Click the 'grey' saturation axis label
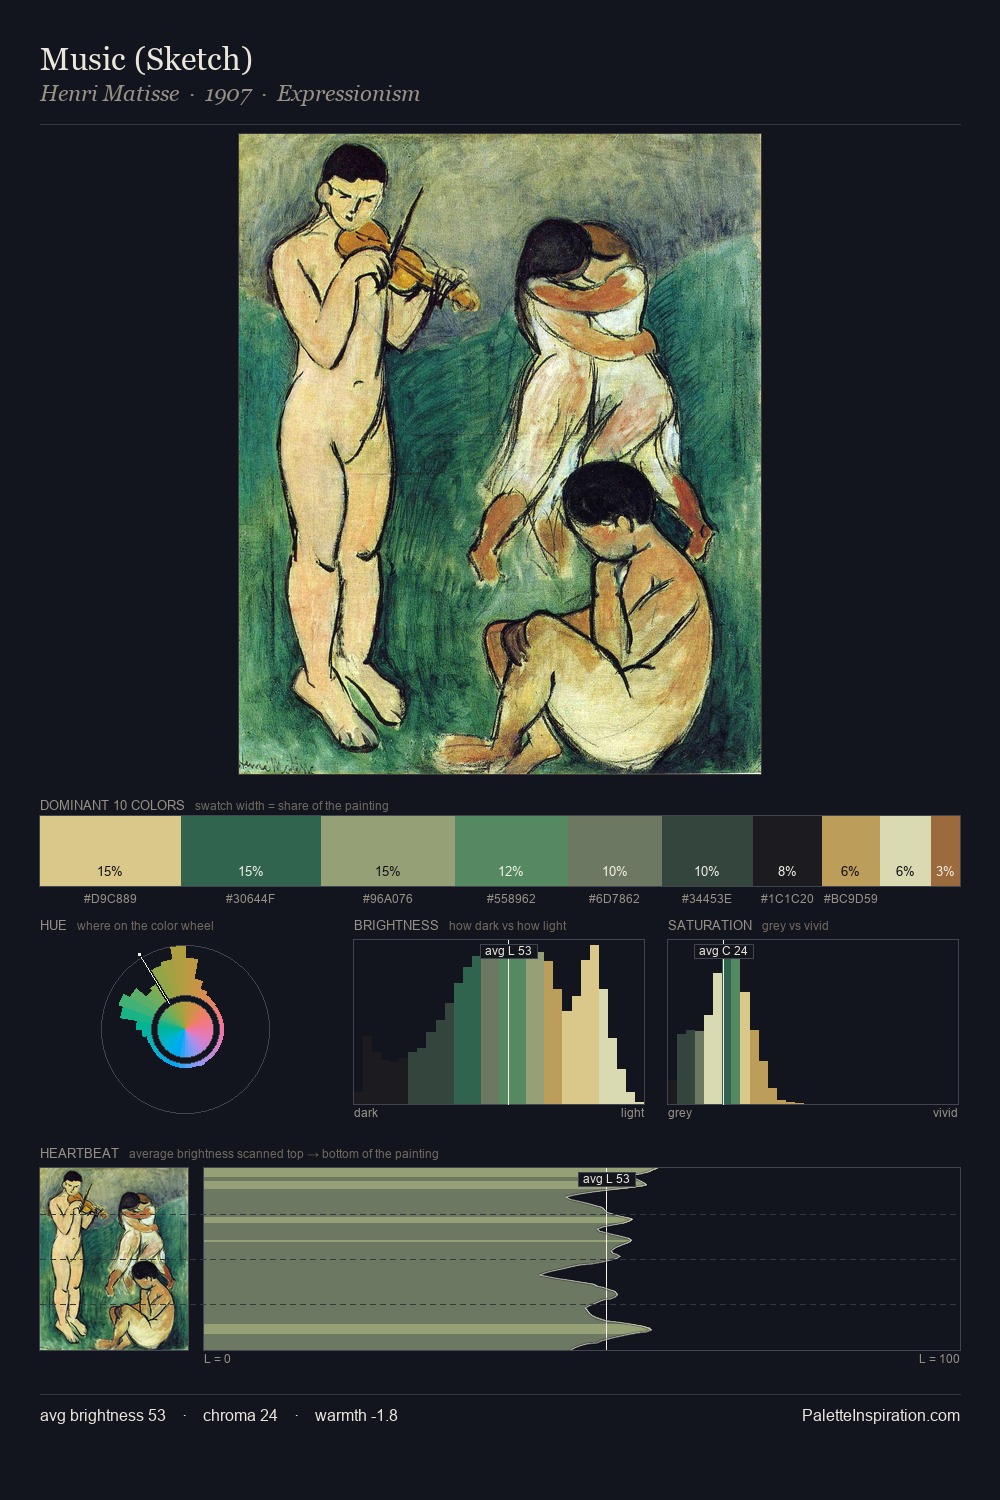 [680, 1113]
